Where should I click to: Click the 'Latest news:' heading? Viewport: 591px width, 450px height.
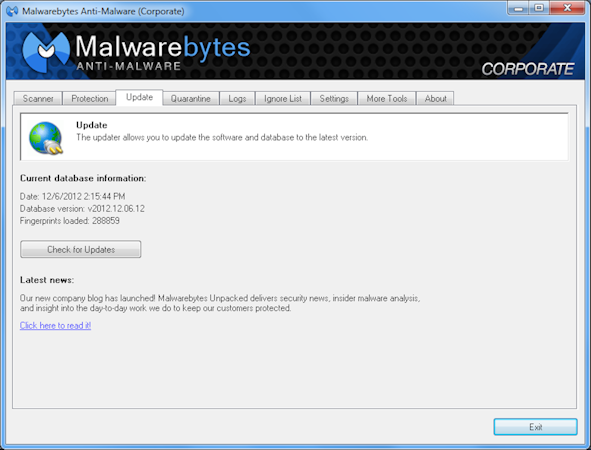[x=47, y=280]
